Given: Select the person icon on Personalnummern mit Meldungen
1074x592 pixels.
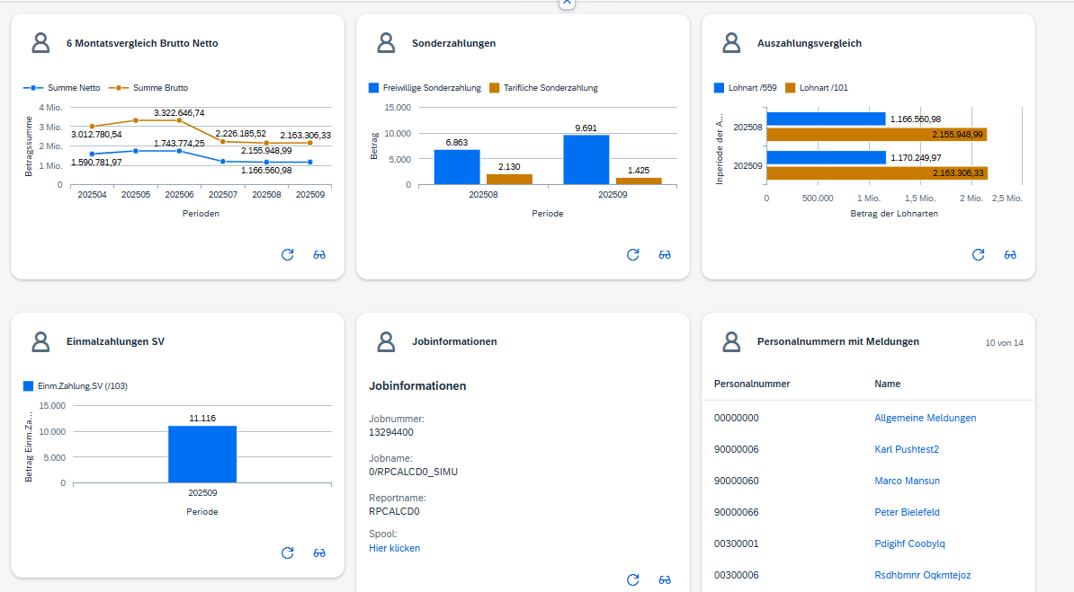Looking at the screenshot, I should pyautogui.click(x=730, y=340).
